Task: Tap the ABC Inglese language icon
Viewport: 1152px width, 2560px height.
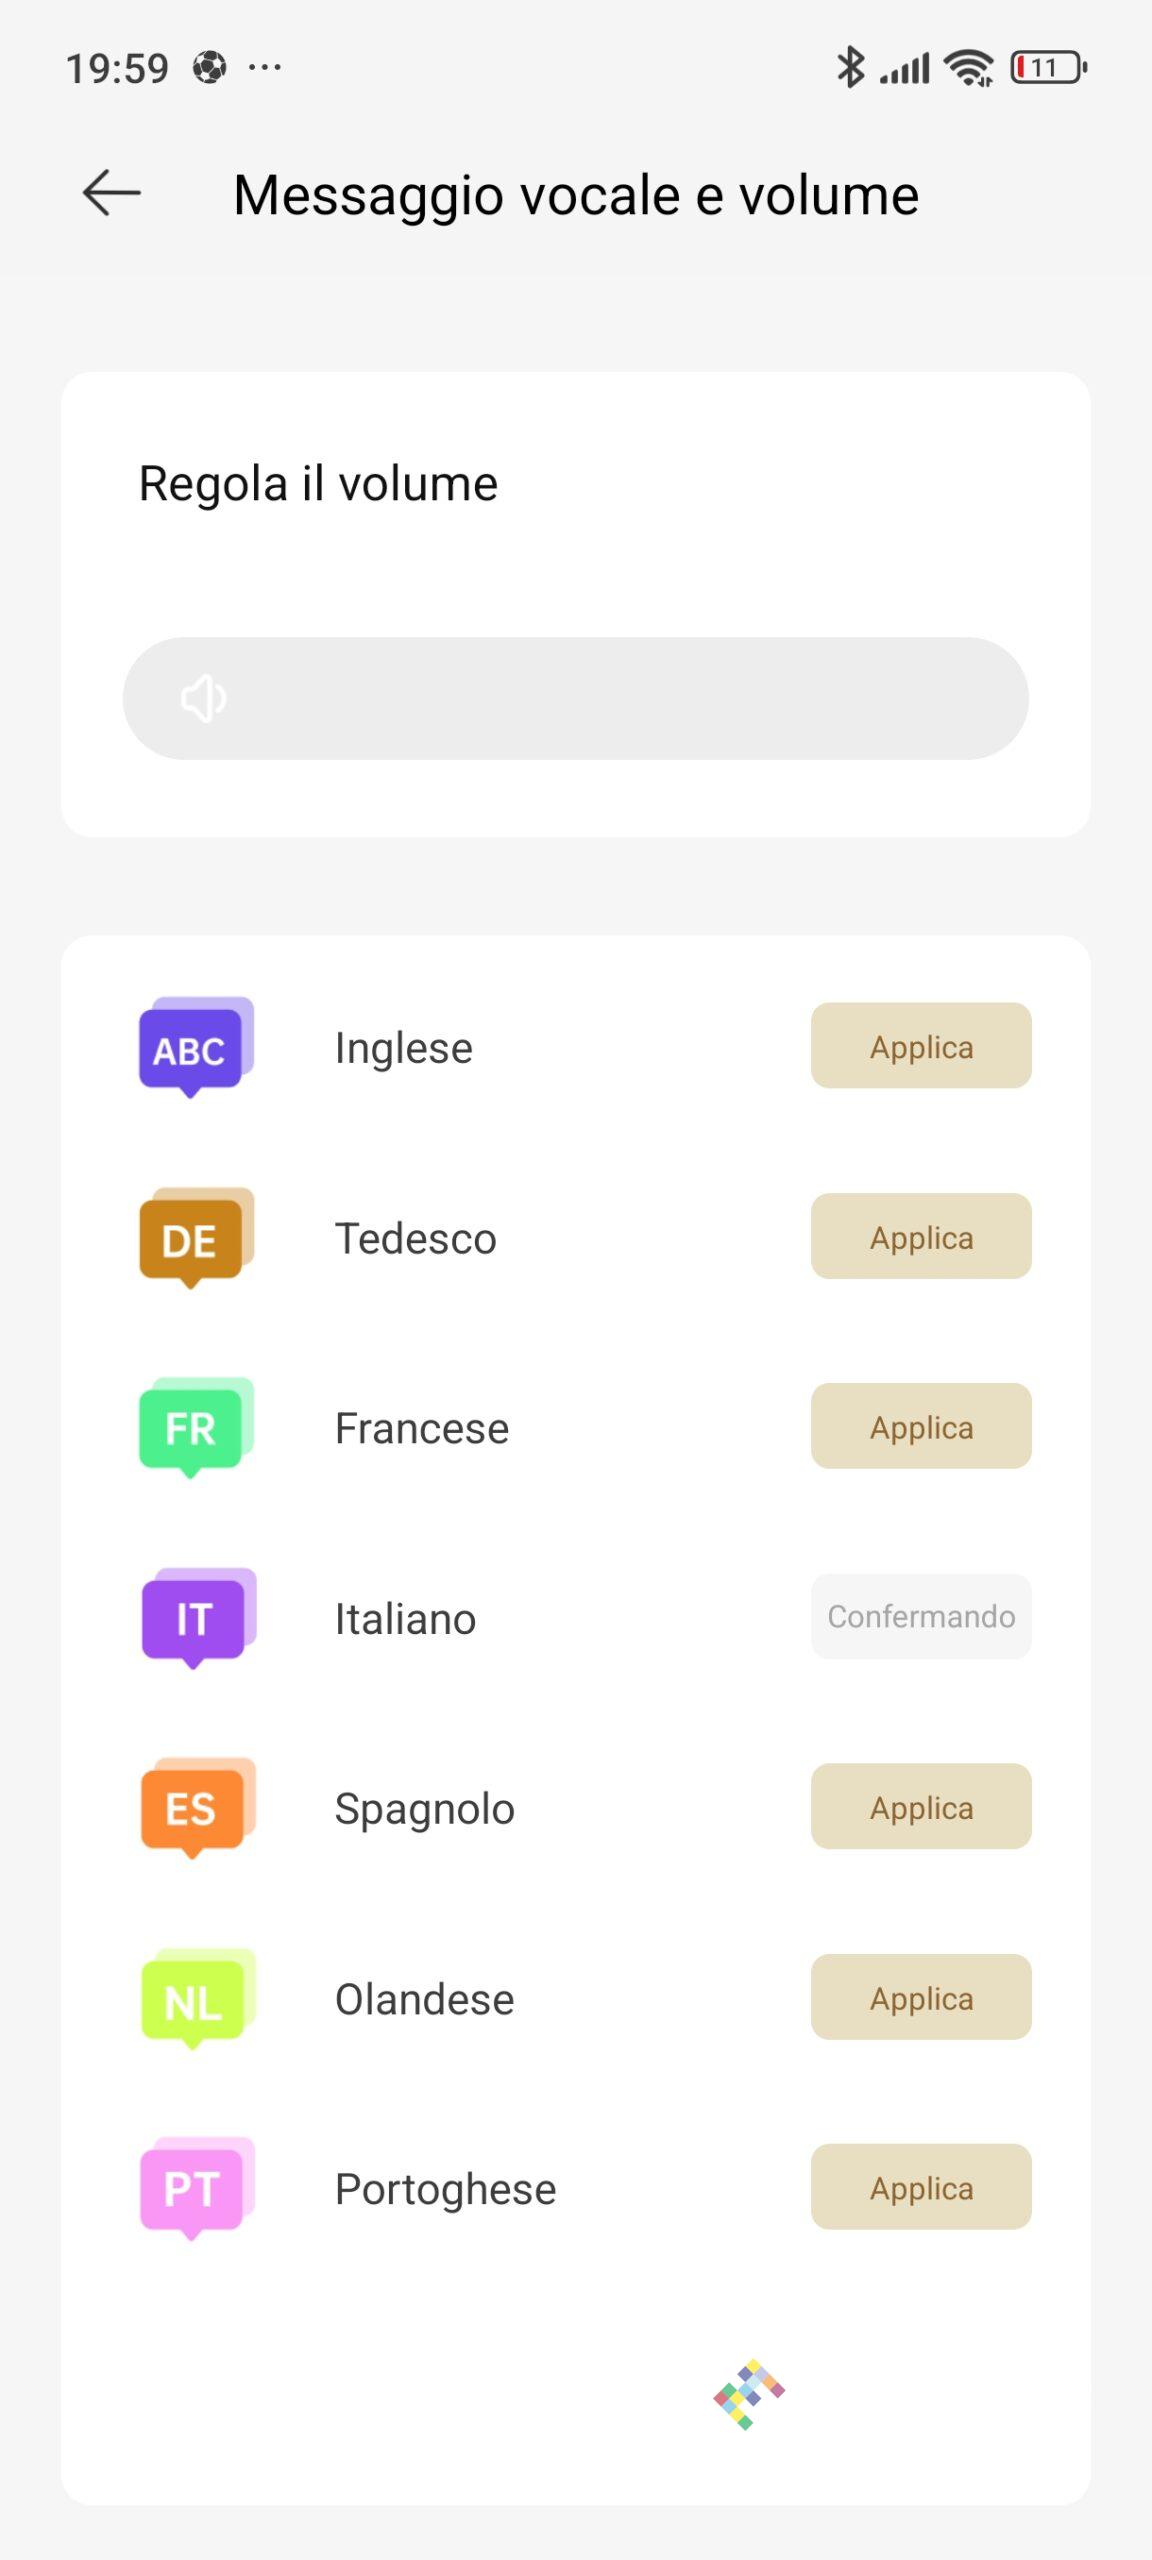Action: (195, 1047)
